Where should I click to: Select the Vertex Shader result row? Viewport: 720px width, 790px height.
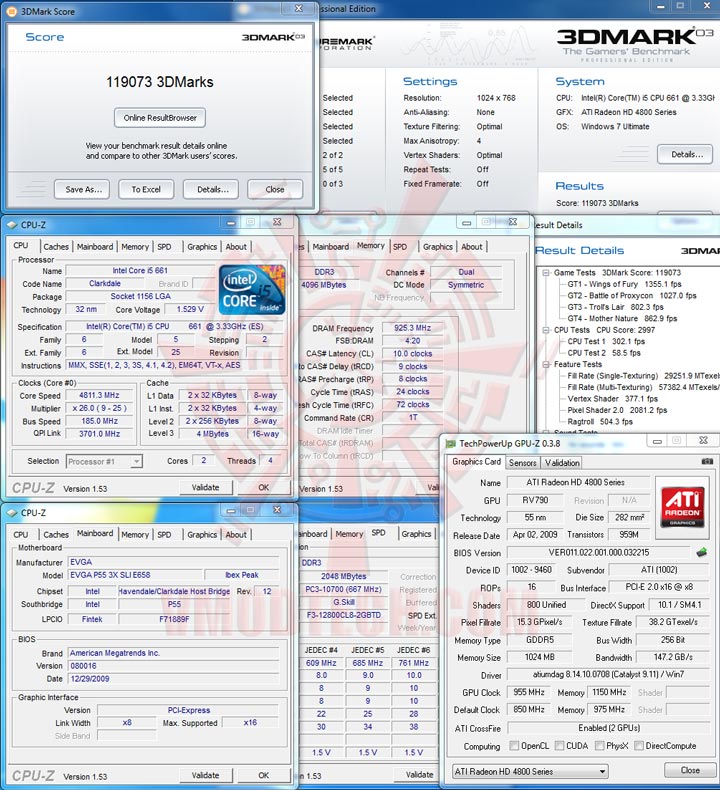pyautogui.click(x=613, y=399)
